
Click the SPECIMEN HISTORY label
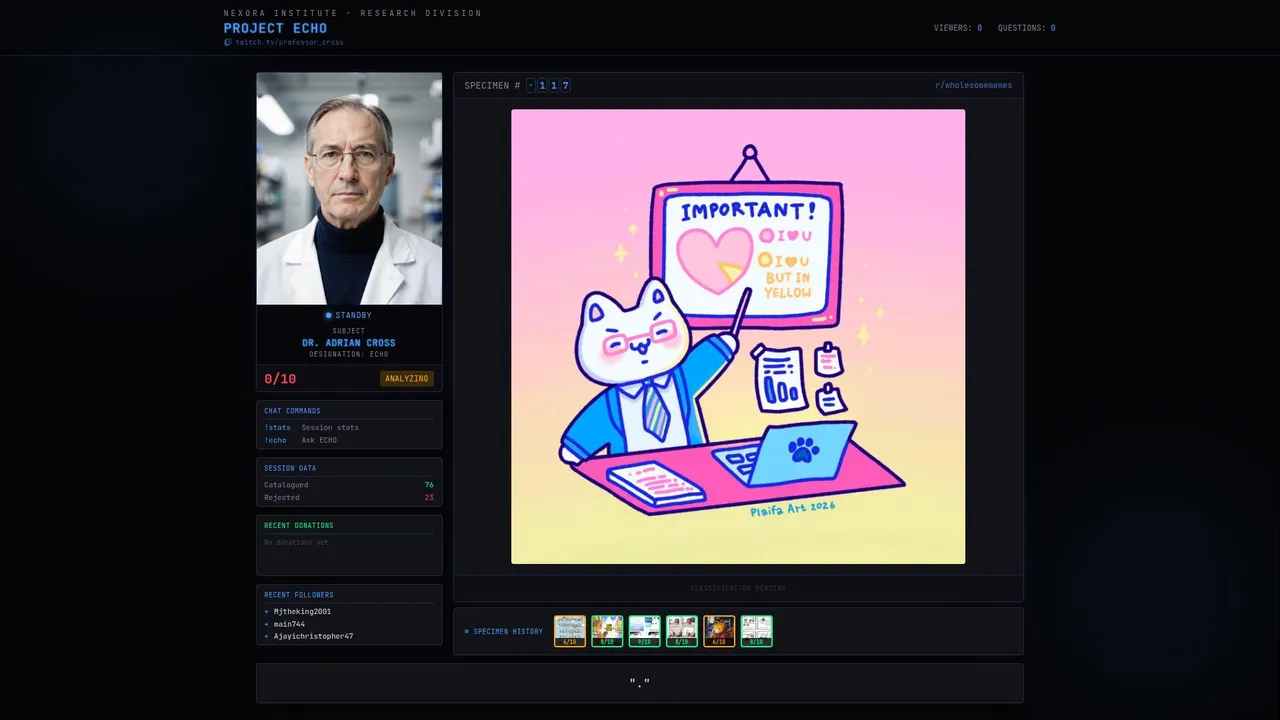[x=508, y=632]
